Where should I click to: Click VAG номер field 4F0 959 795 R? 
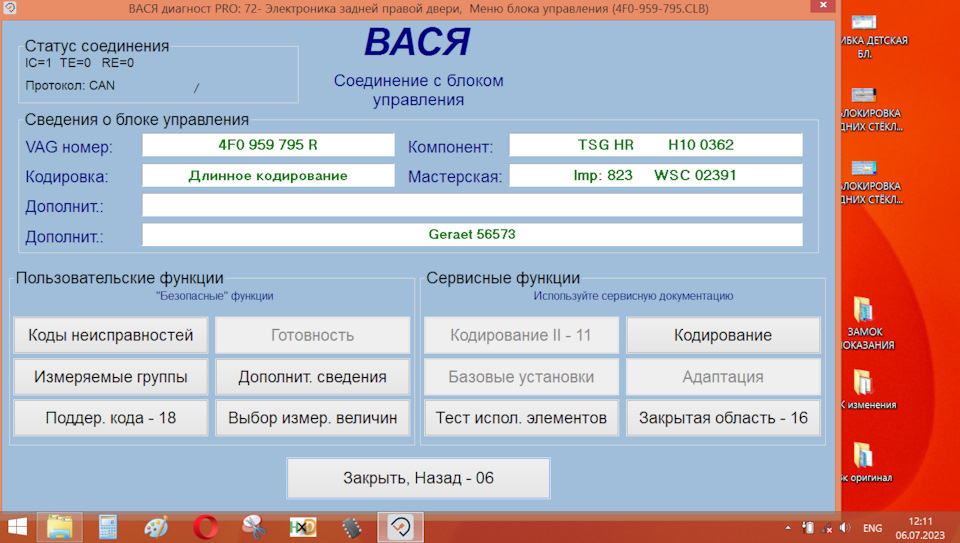[x=268, y=145]
